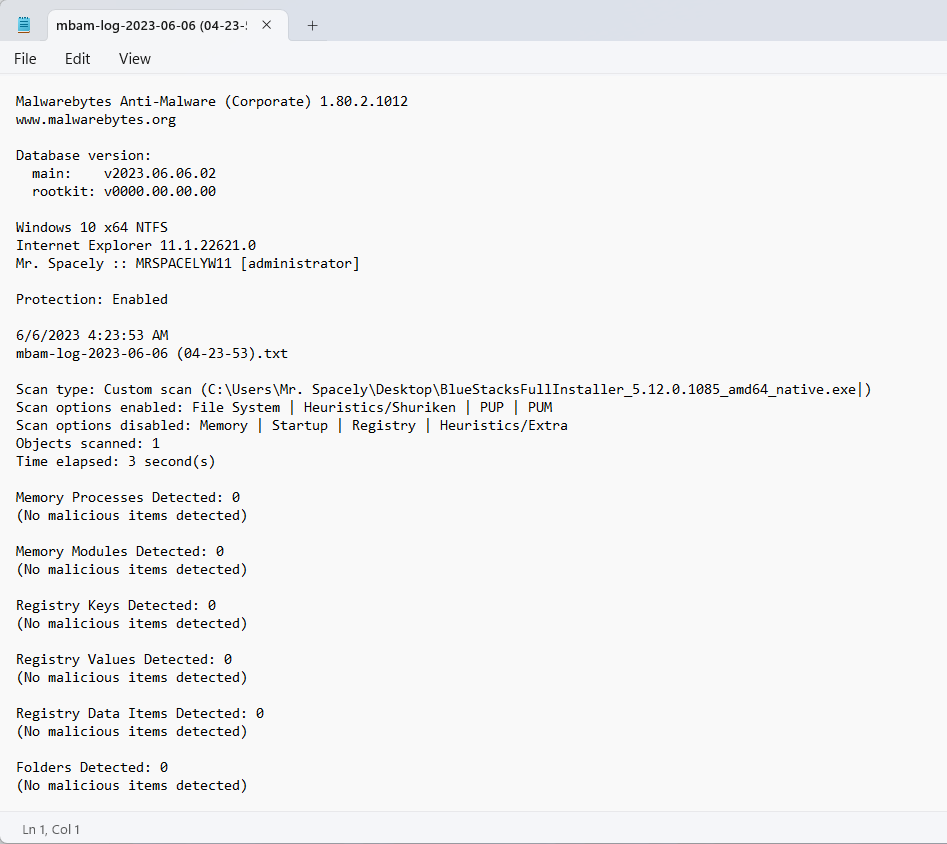Click the '6/6/2023 4:23:53 AM' timestamp line
The height and width of the screenshot is (844, 947).
coord(92,335)
